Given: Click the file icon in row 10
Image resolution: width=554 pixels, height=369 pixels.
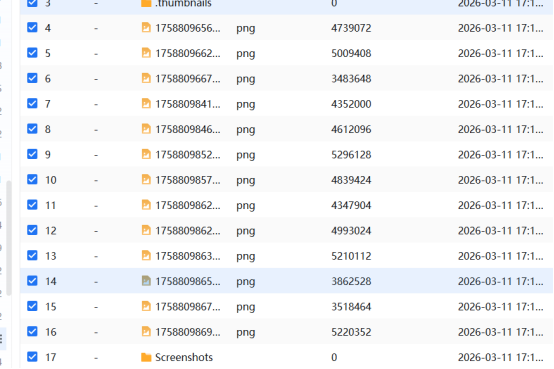Looking at the screenshot, I should [146, 180].
